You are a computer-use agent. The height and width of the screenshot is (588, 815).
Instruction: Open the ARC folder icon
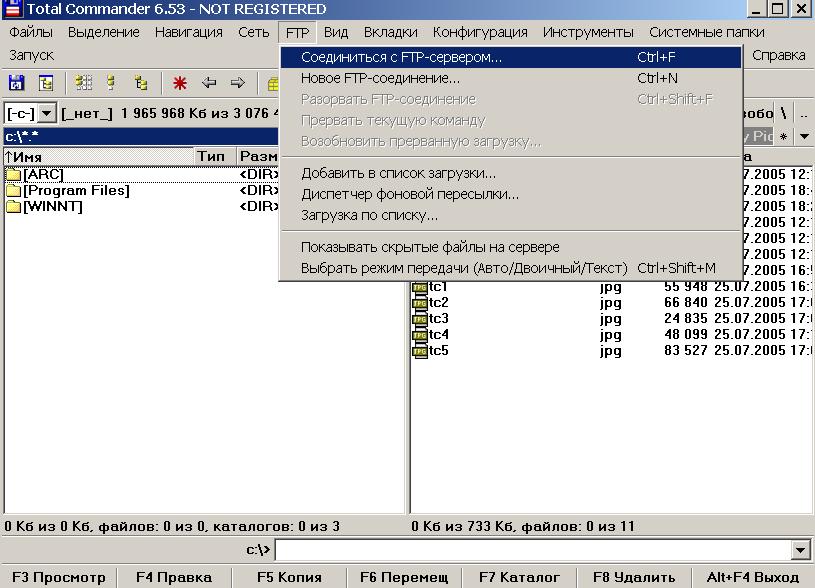click(13, 175)
